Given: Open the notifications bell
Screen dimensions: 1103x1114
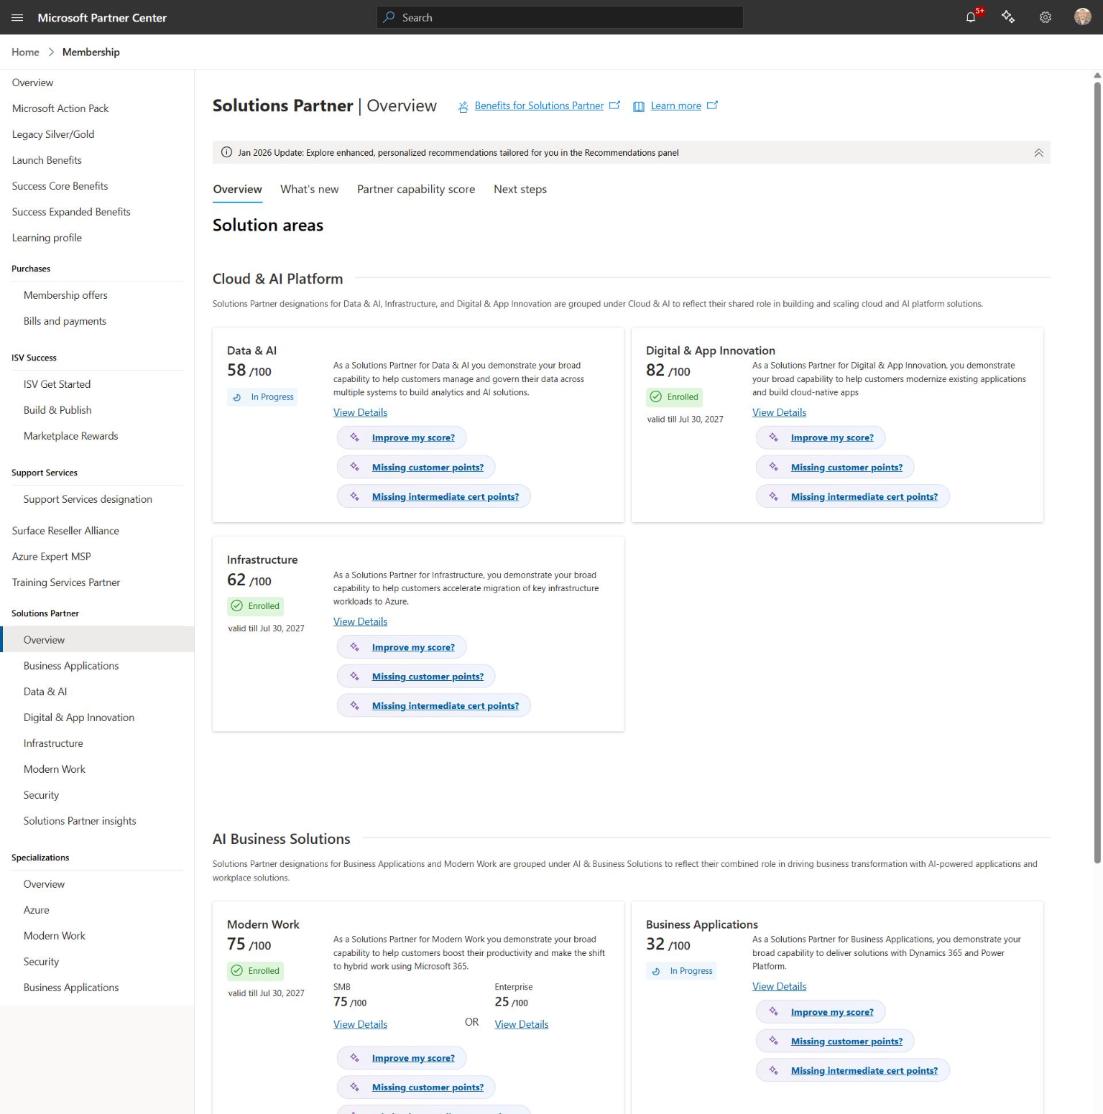Looking at the screenshot, I should tap(971, 17).
